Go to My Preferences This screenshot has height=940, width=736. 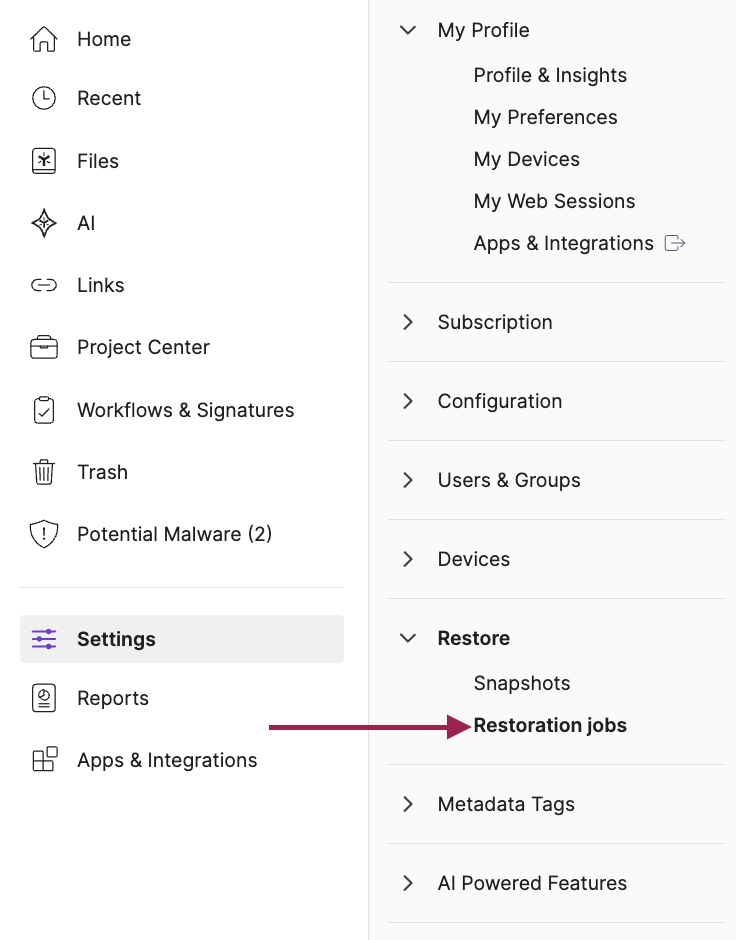(x=545, y=117)
